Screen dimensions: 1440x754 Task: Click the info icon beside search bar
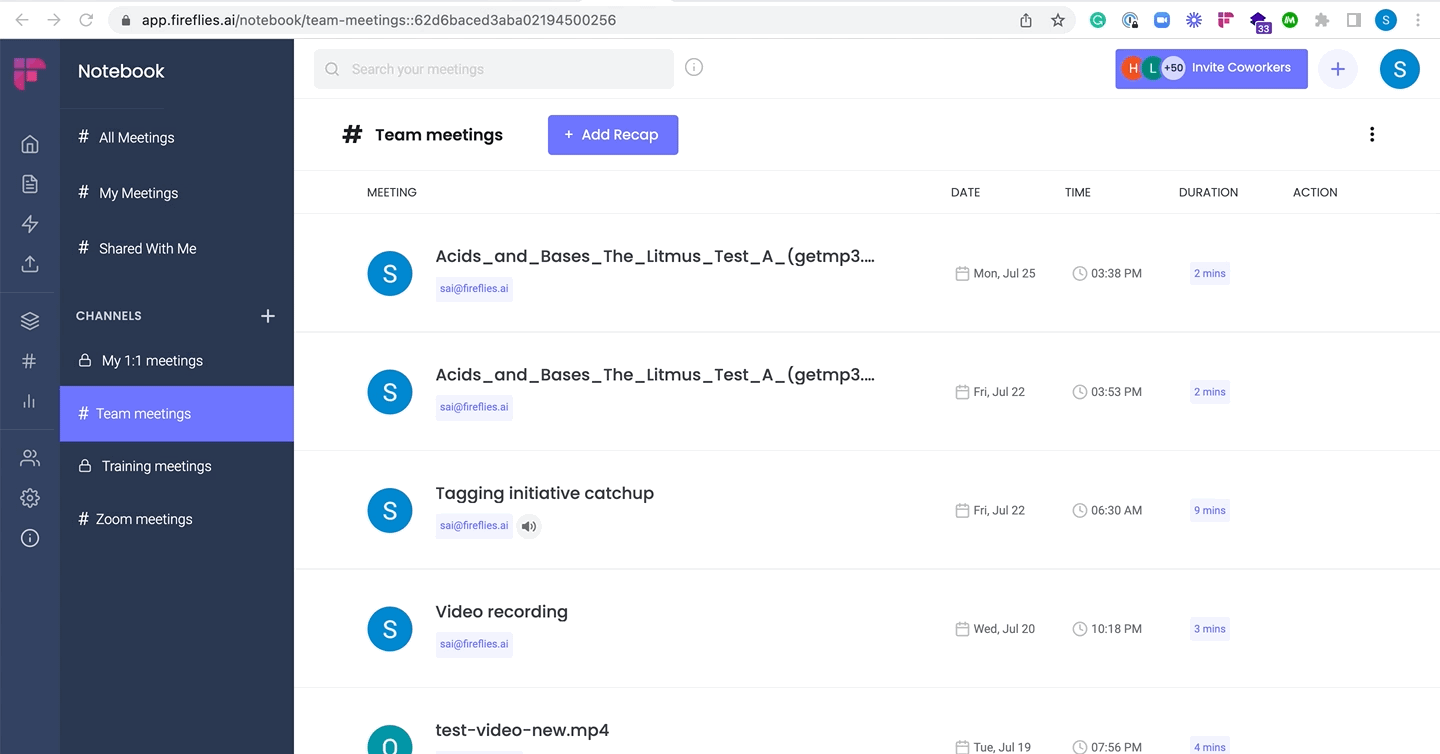694,67
